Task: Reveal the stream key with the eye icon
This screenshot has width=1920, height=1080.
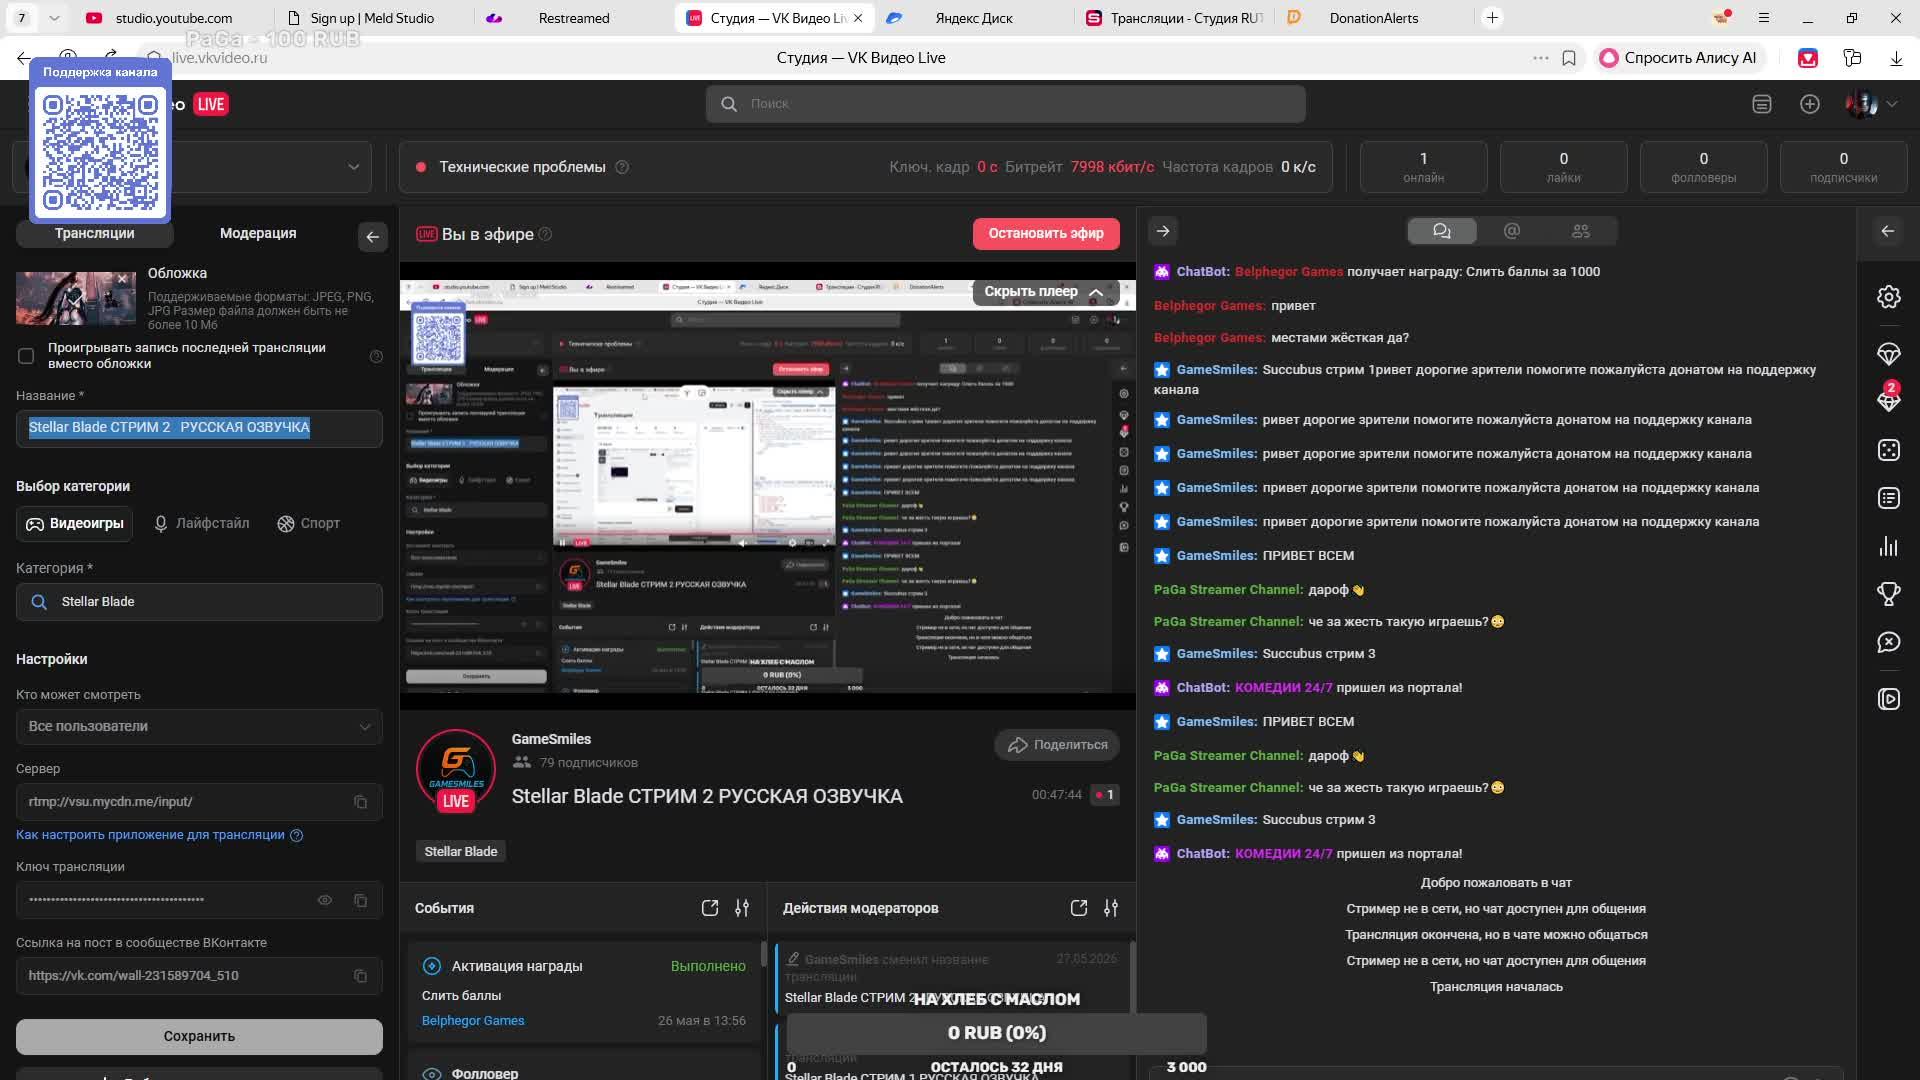Action: [325, 900]
